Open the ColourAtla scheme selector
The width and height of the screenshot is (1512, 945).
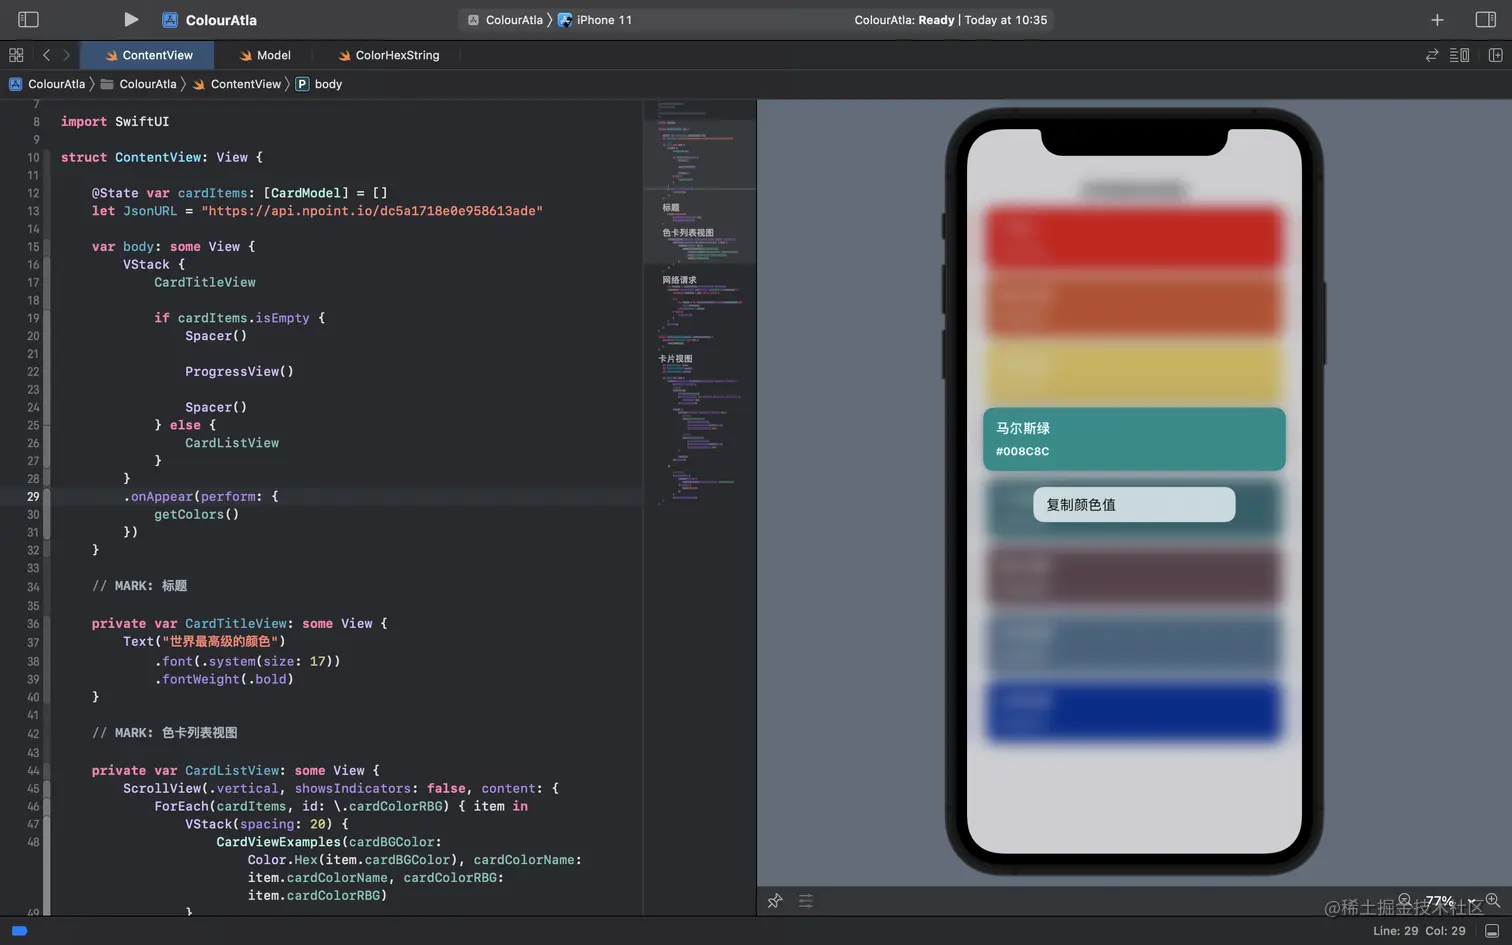(505, 20)
